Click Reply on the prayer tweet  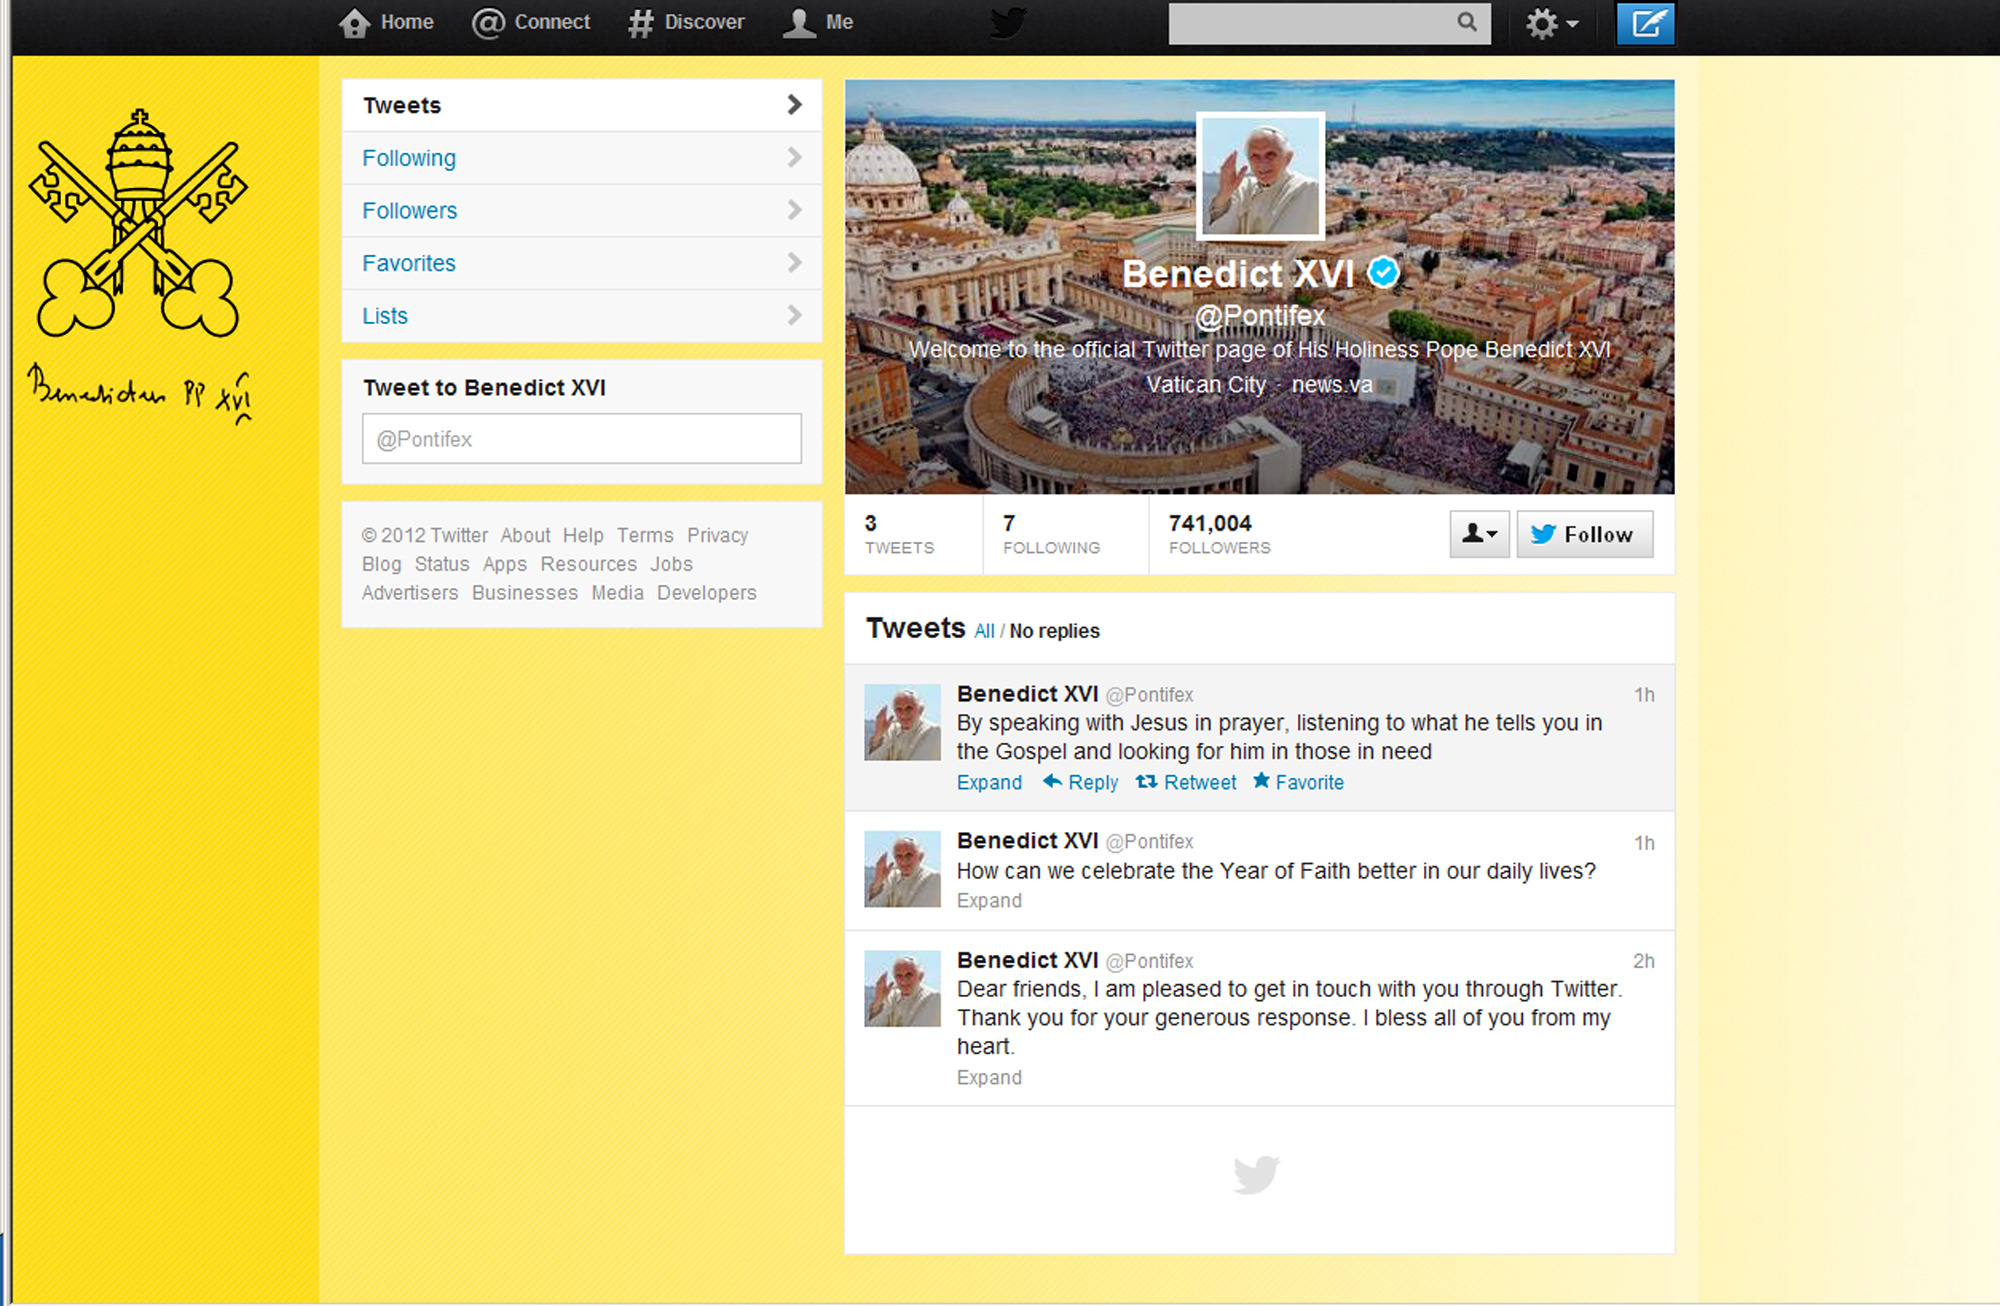tap(1093, 782)
